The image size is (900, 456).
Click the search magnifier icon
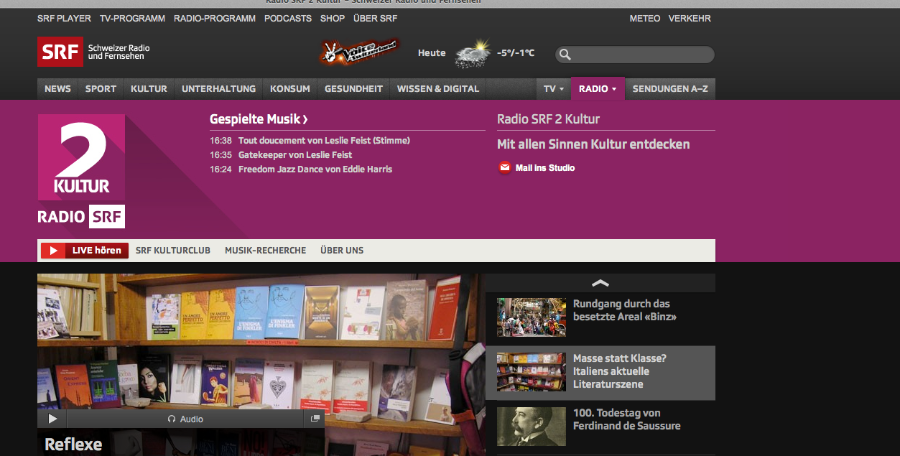(565, 55)
